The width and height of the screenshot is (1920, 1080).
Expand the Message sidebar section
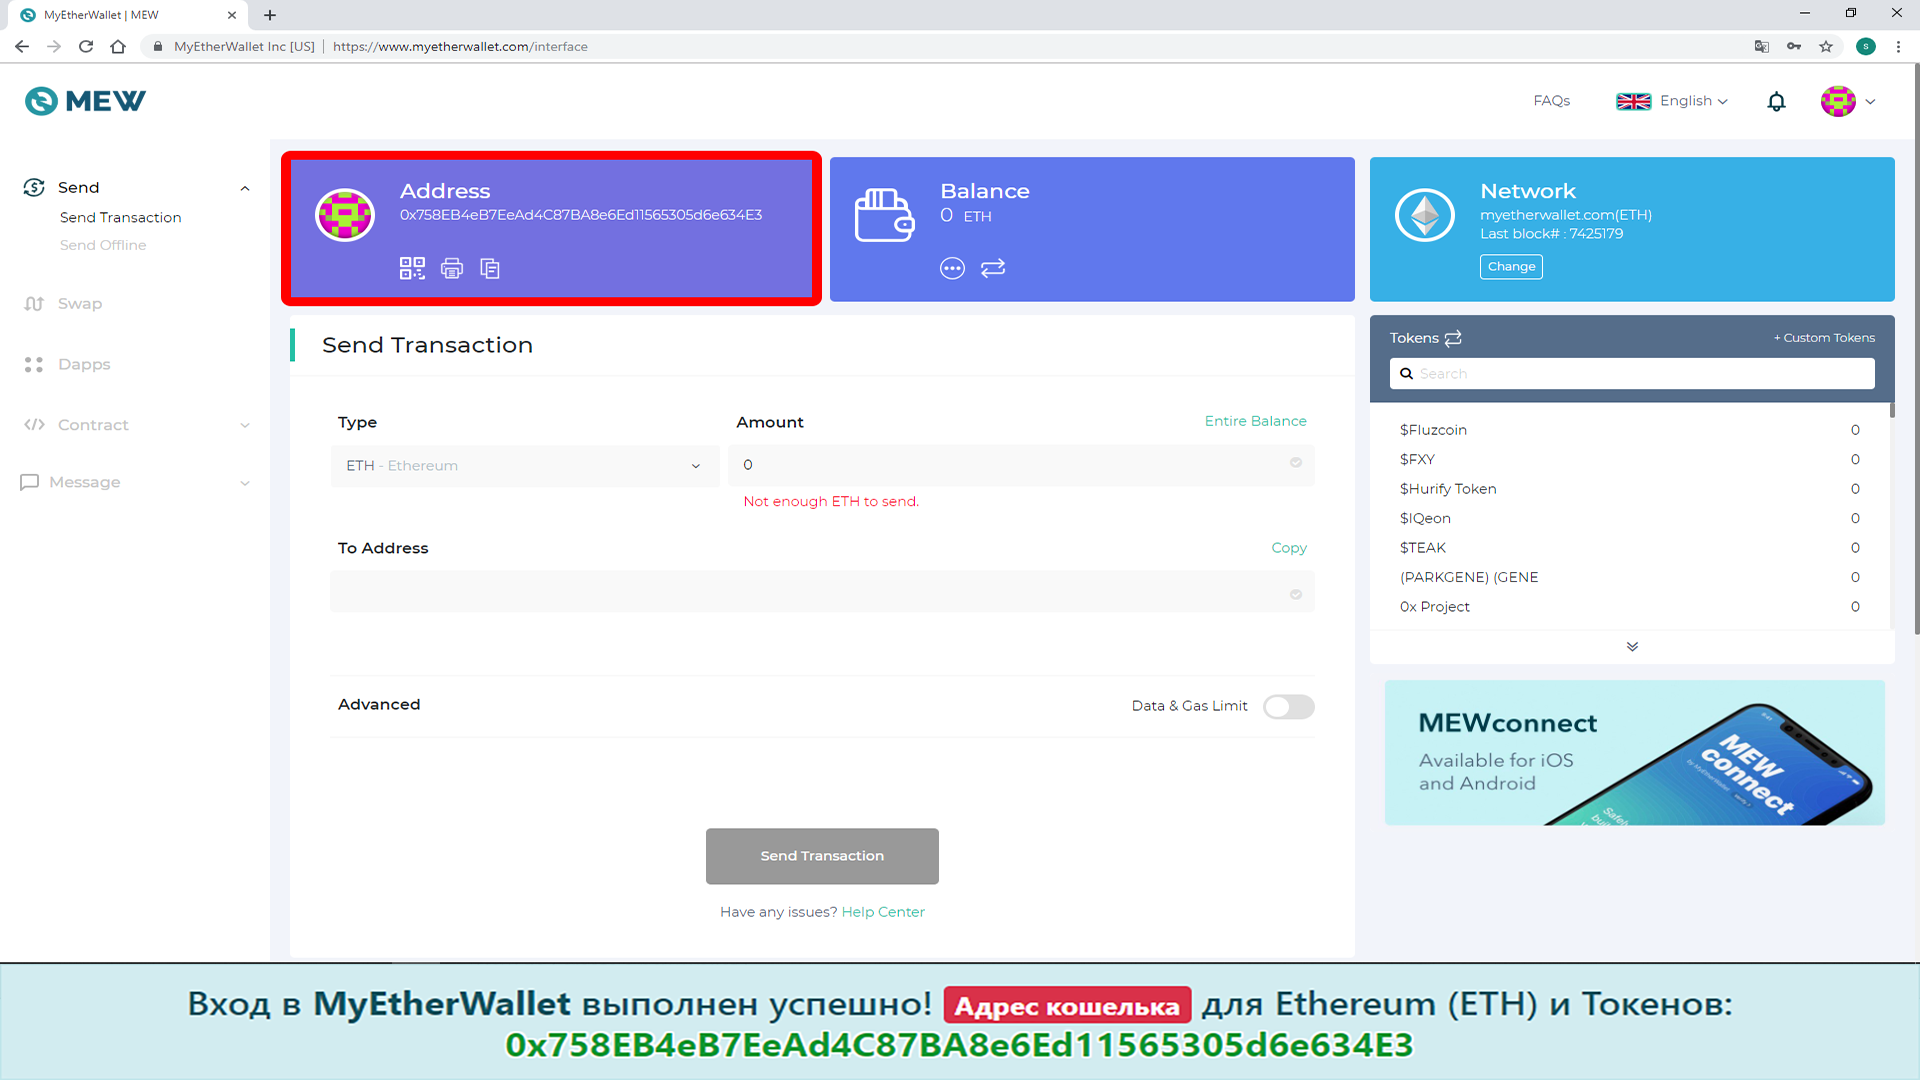tap(245, 483)
